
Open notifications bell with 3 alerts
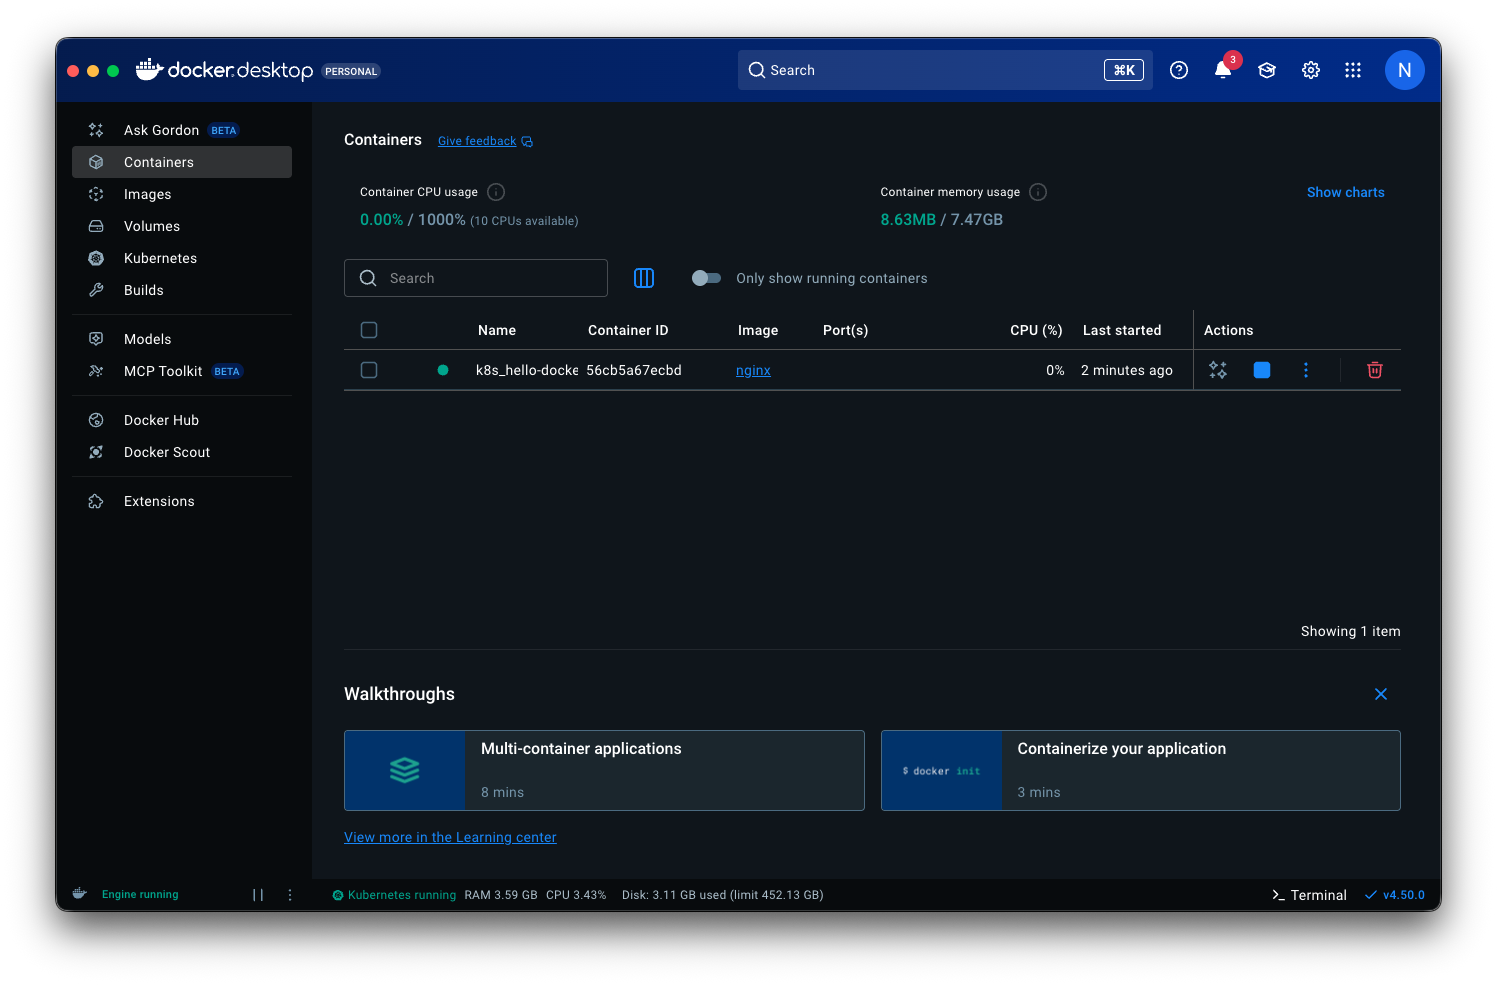[x=1223, y=70]
